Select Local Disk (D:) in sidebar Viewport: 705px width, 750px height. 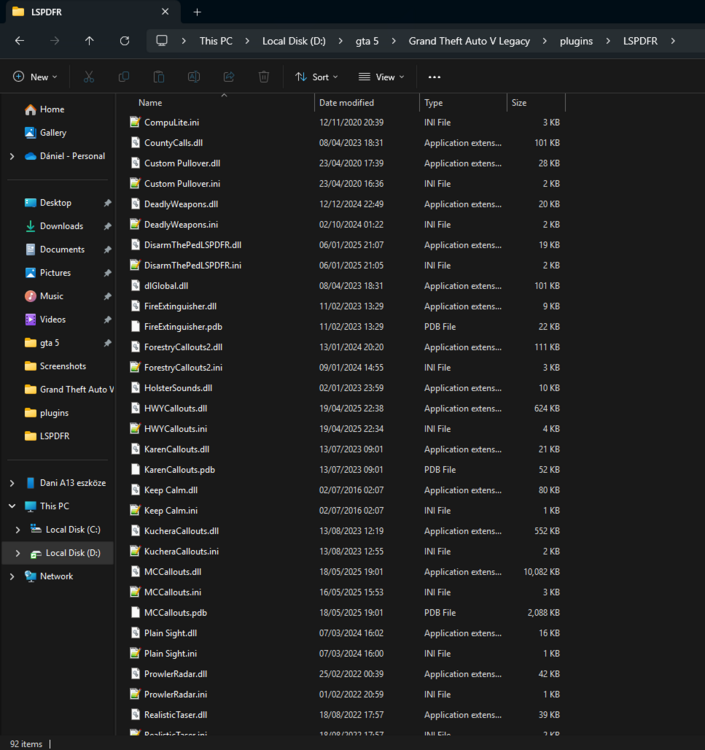58,553
